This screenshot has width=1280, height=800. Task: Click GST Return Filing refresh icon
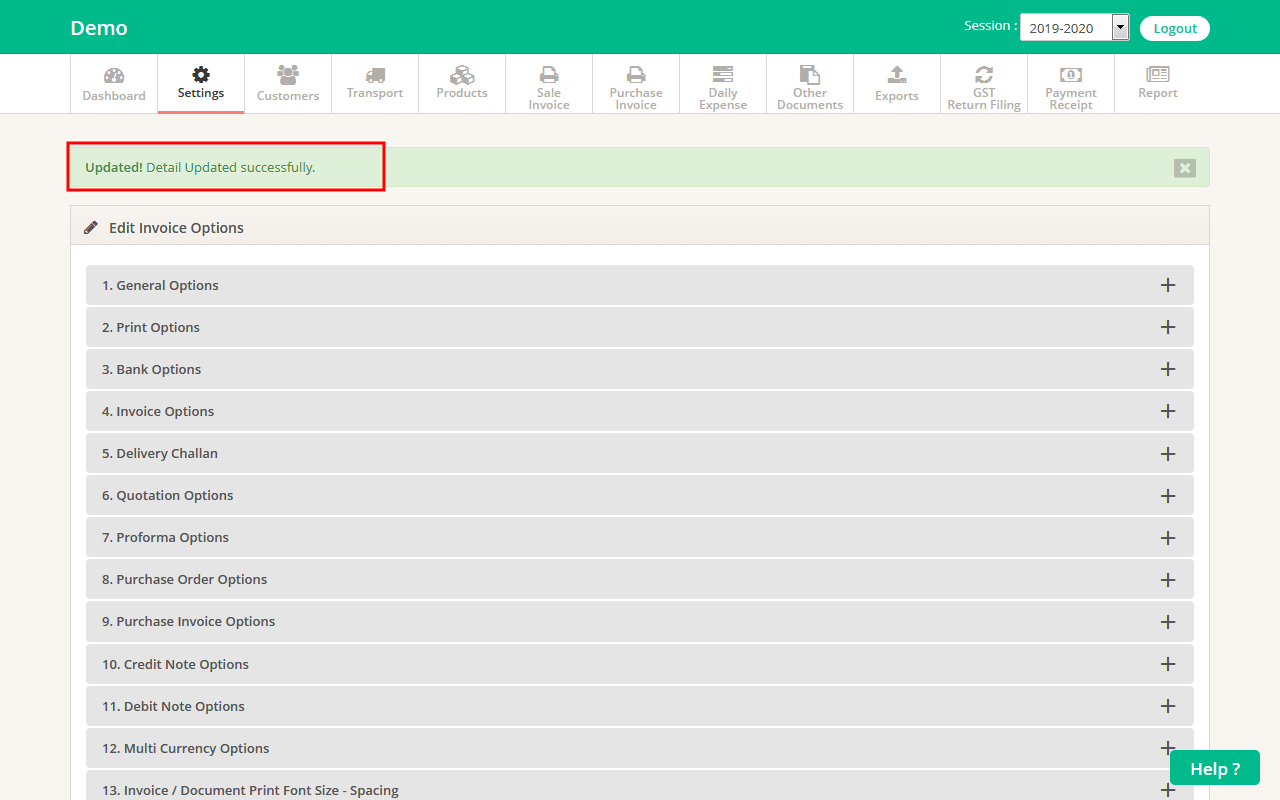(x=984, y=74)
